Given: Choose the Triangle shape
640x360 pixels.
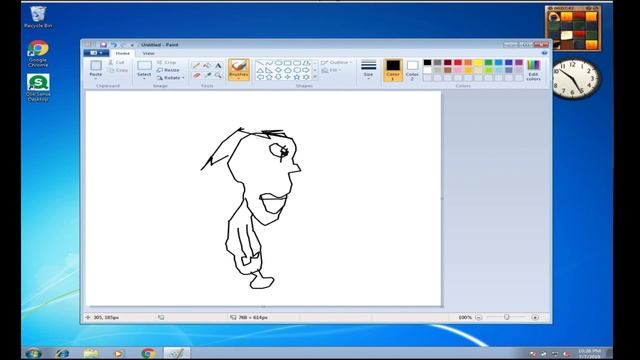Looking at the screenshot, I should pos(260,70).
